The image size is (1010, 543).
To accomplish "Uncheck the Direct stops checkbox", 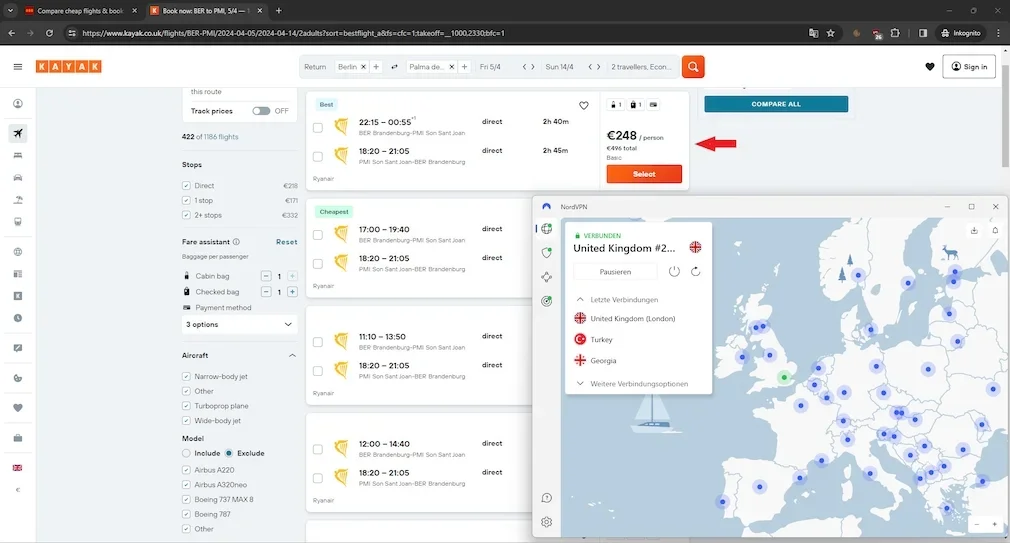I will point(186,186).
